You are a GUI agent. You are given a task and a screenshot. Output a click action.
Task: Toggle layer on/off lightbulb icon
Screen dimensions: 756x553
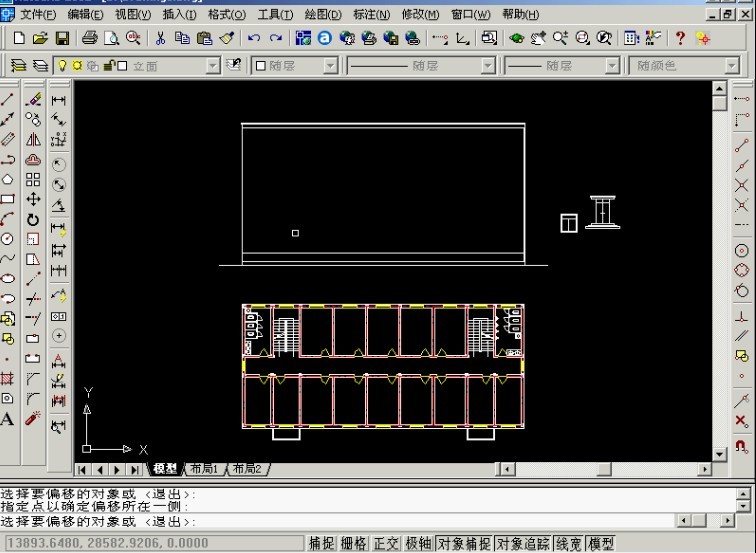(x=62, y=66)
